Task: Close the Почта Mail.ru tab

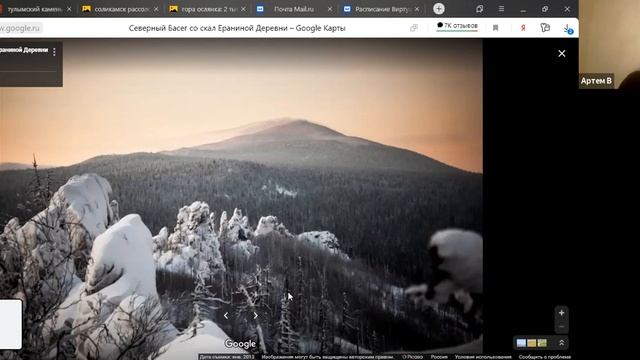Action: 330,9
